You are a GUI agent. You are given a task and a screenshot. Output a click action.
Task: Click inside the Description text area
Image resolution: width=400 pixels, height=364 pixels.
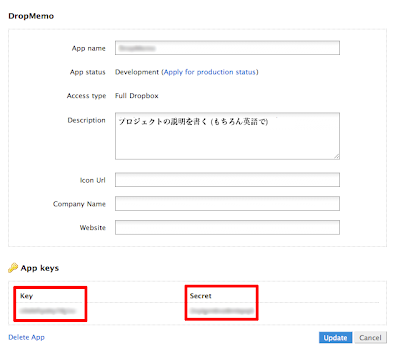pyautogui.click(x=227, y=136)
